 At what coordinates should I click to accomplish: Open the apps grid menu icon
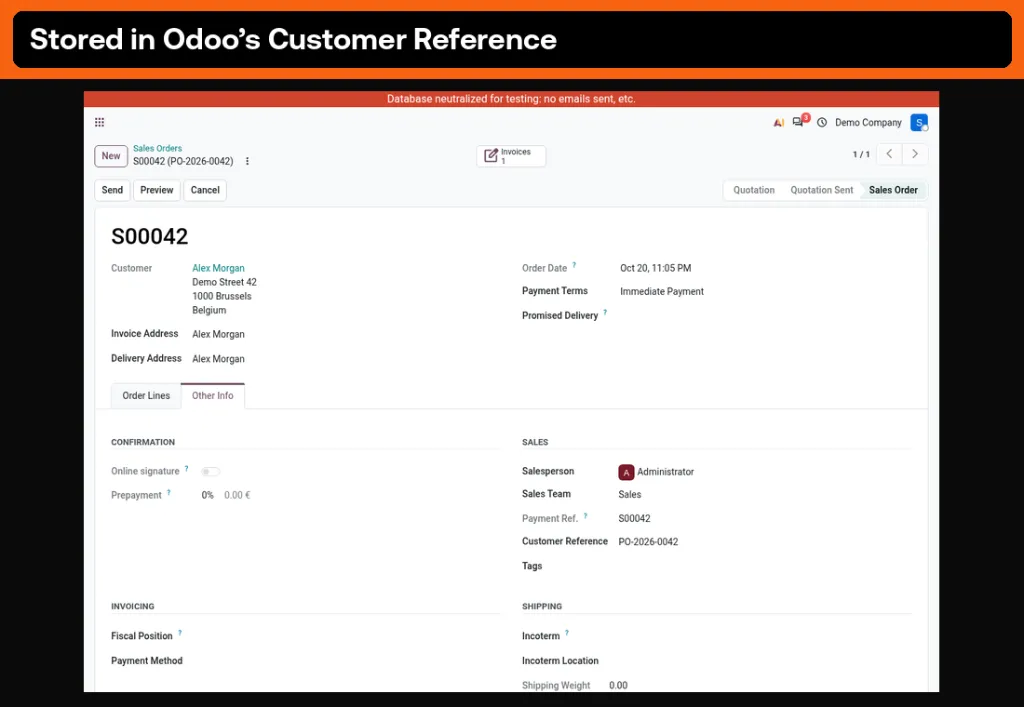coord(99,122)
